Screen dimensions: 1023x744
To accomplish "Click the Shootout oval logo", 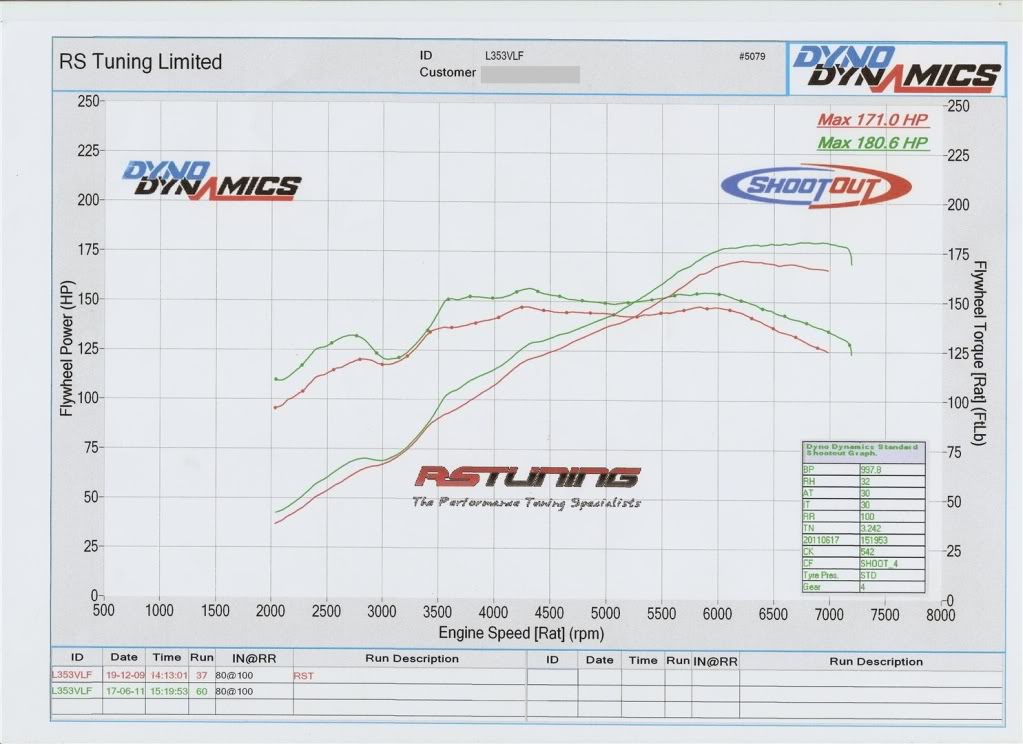I will [x=816, y=186].
